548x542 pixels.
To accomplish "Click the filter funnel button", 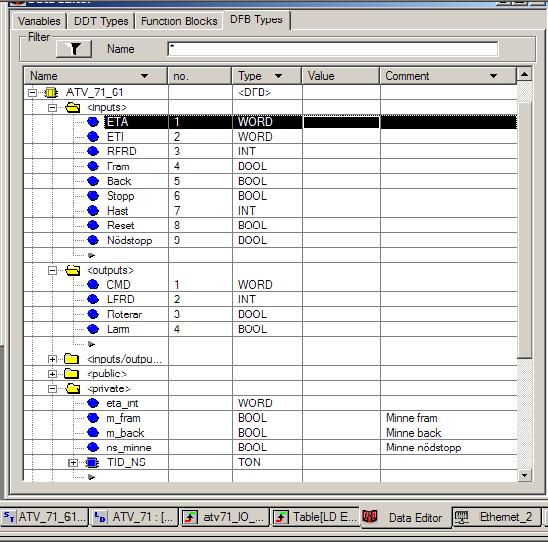I will coord(74,49).
